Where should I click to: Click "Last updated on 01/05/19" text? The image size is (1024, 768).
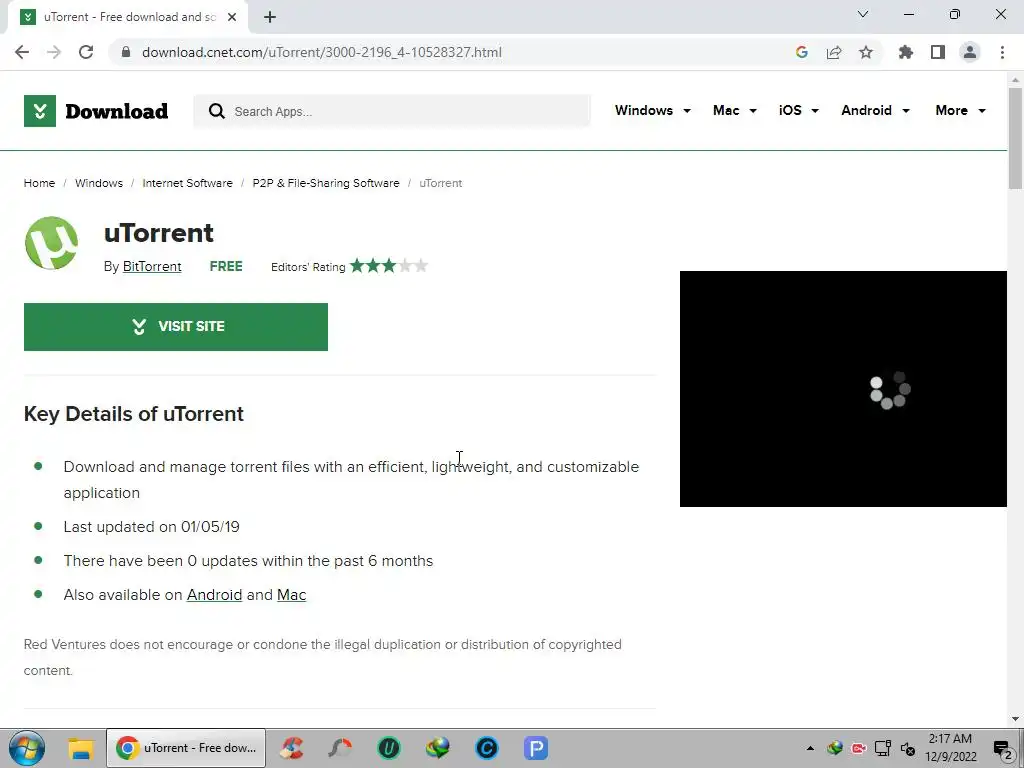pyautogui.click(x=152, y=527)
